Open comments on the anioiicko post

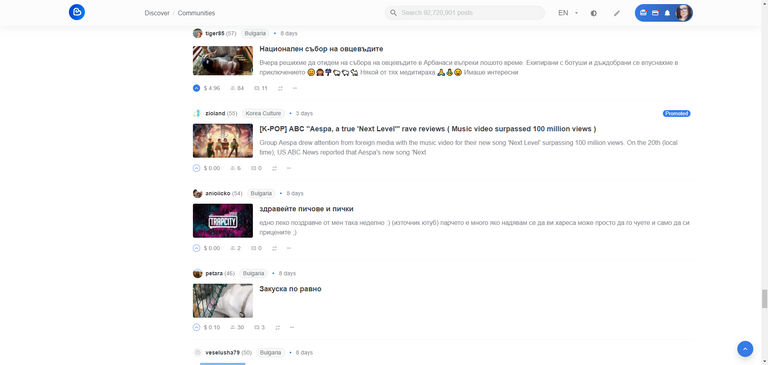tap(257, 248)
